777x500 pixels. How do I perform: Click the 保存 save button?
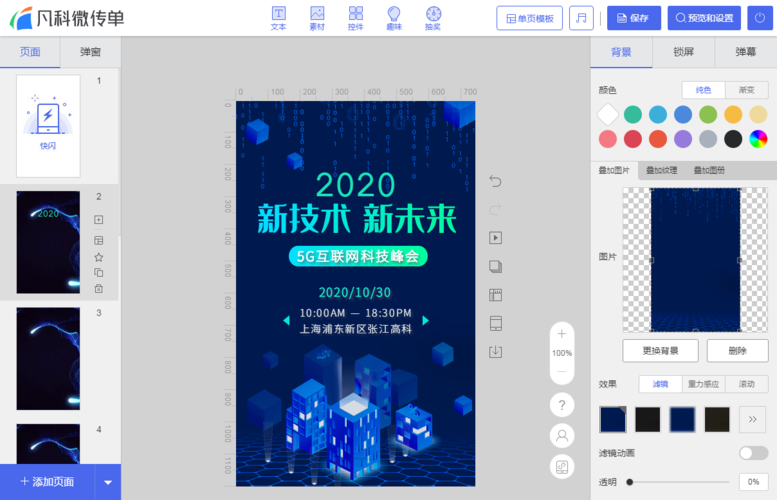[x=634, y=18]
